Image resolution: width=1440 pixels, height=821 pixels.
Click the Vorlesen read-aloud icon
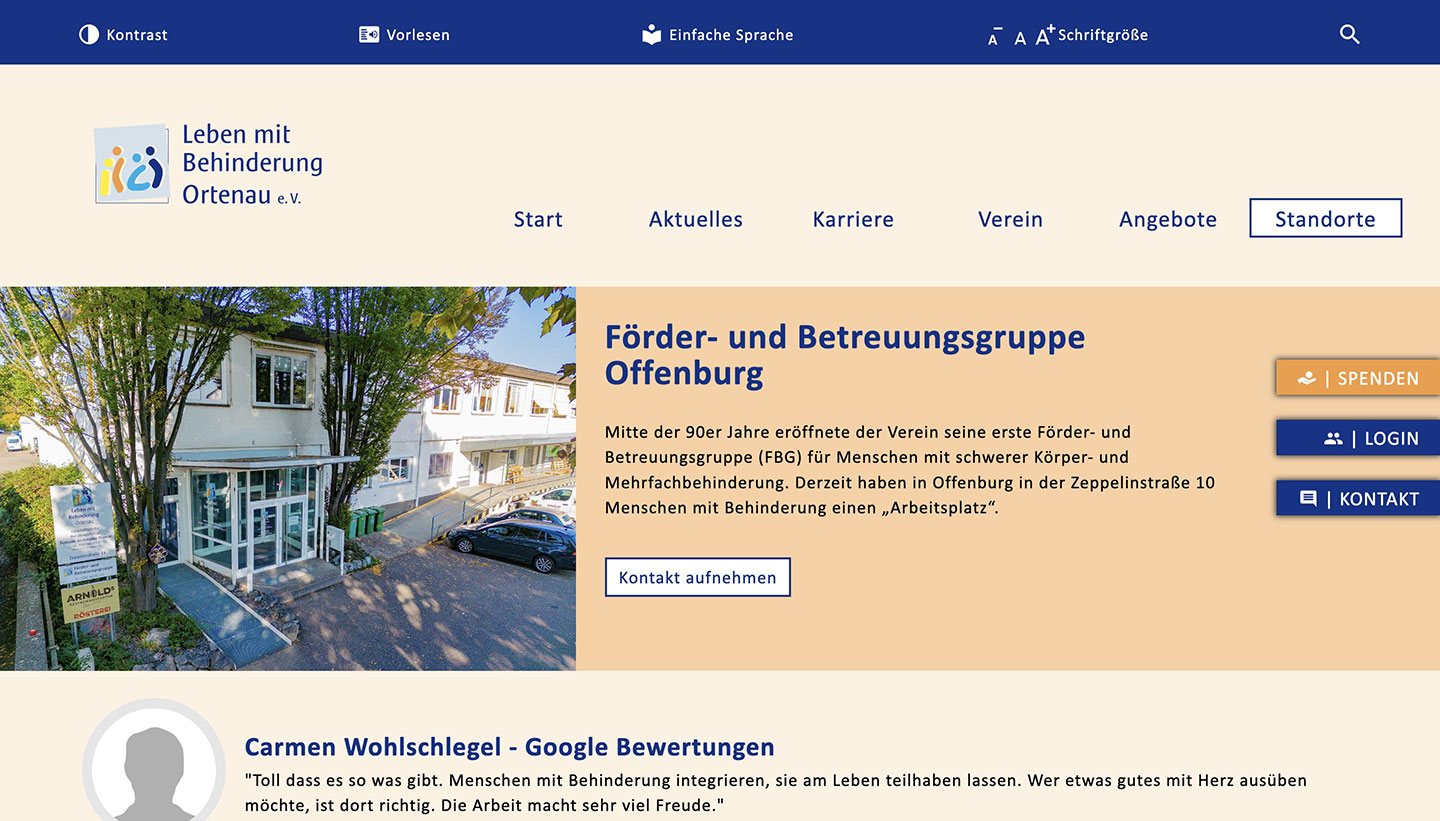[369, 35]
